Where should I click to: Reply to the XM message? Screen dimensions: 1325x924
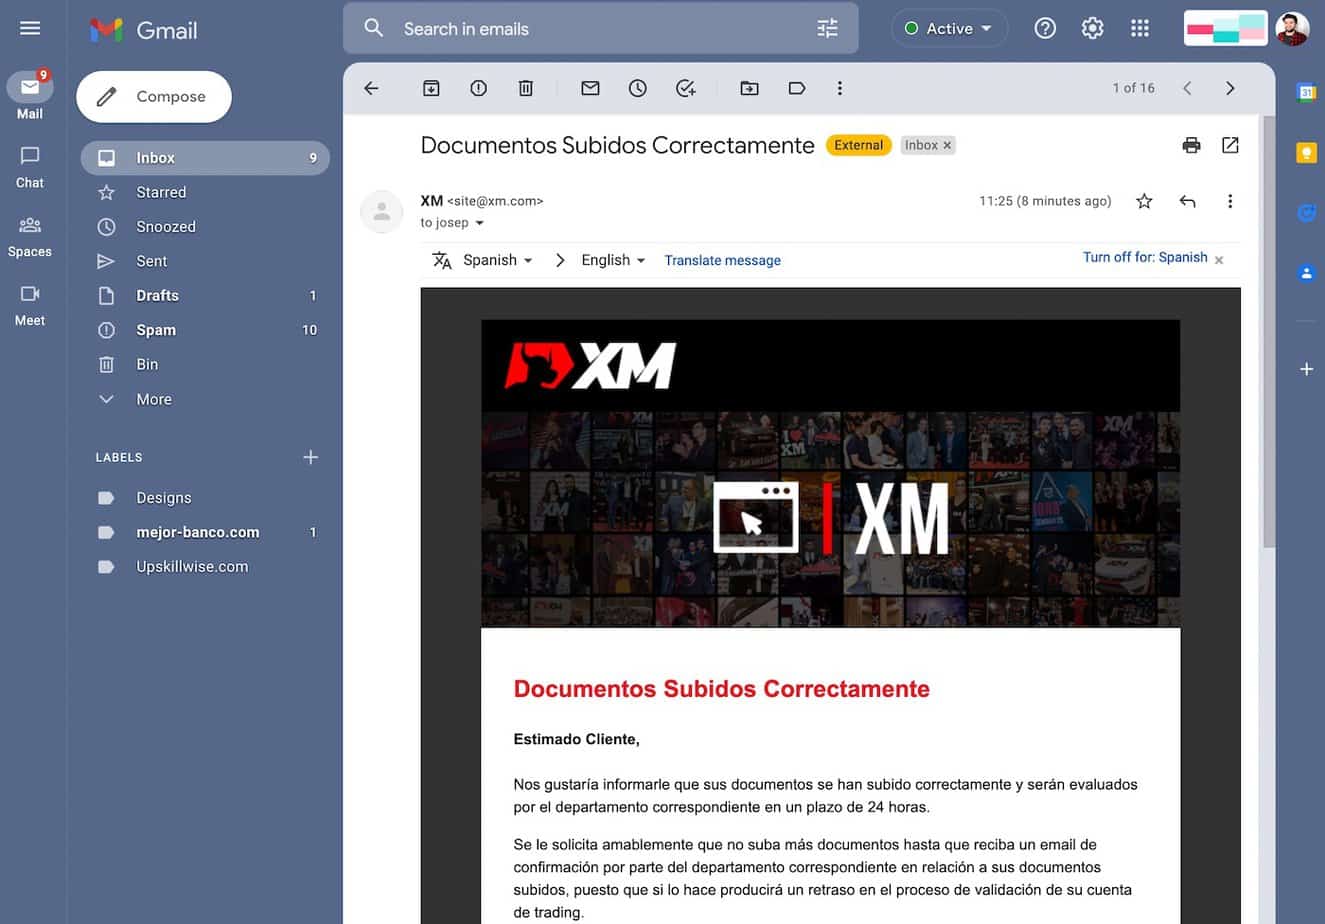click(x=1187, y=201)
